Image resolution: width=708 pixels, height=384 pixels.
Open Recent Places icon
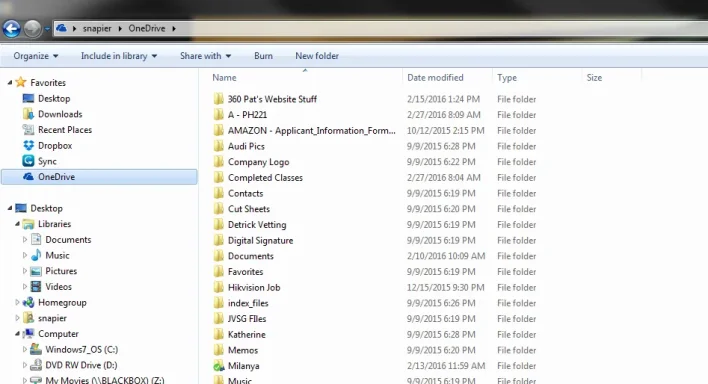[x=28, y=130]
